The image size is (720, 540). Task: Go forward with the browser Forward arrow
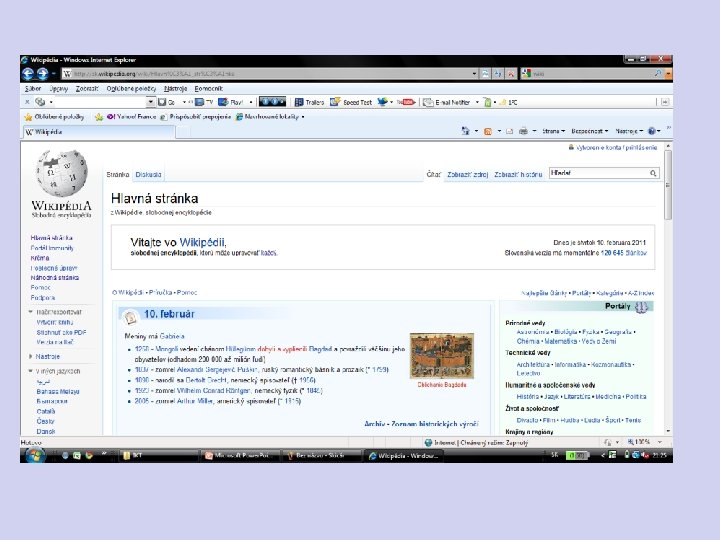click(x=42, y=73)
